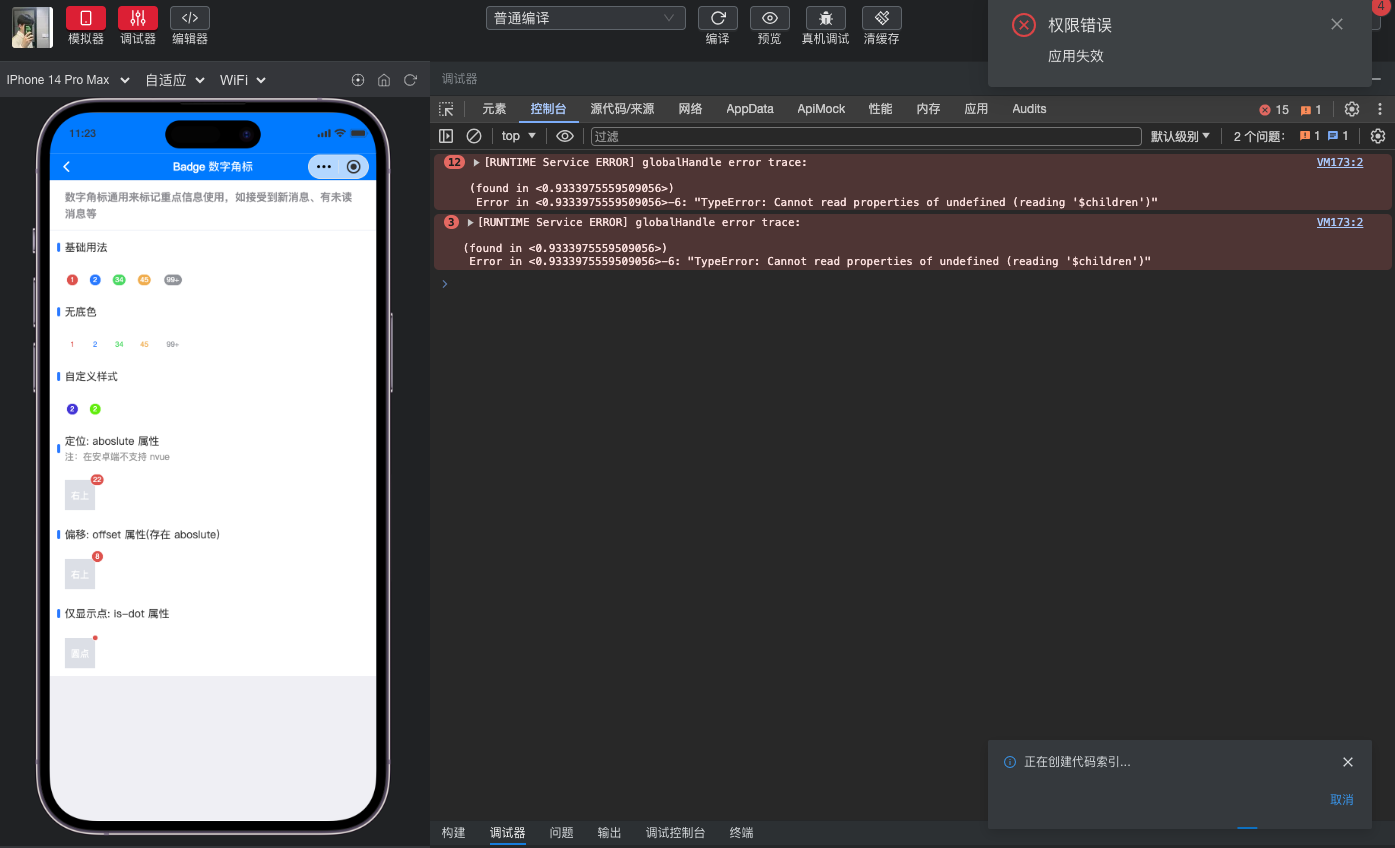This screenshot has width=1395, height=848.
Task: Clear console with the ban icon
Action: pyautogui.click(x=474, y=136)
